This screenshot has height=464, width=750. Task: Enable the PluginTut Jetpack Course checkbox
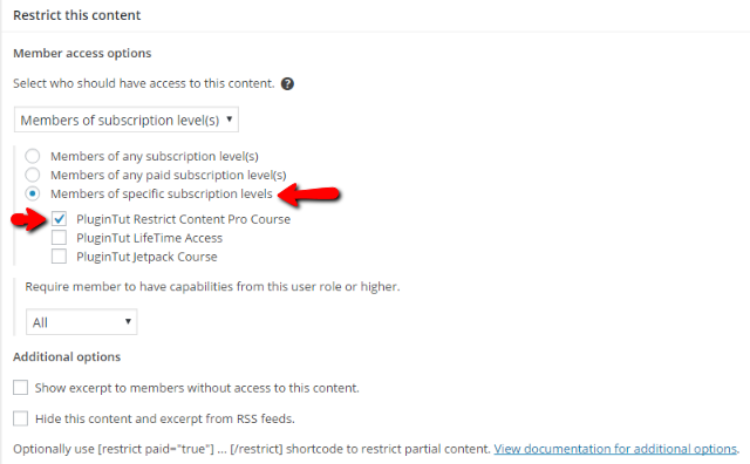click(x=59, y=256)
